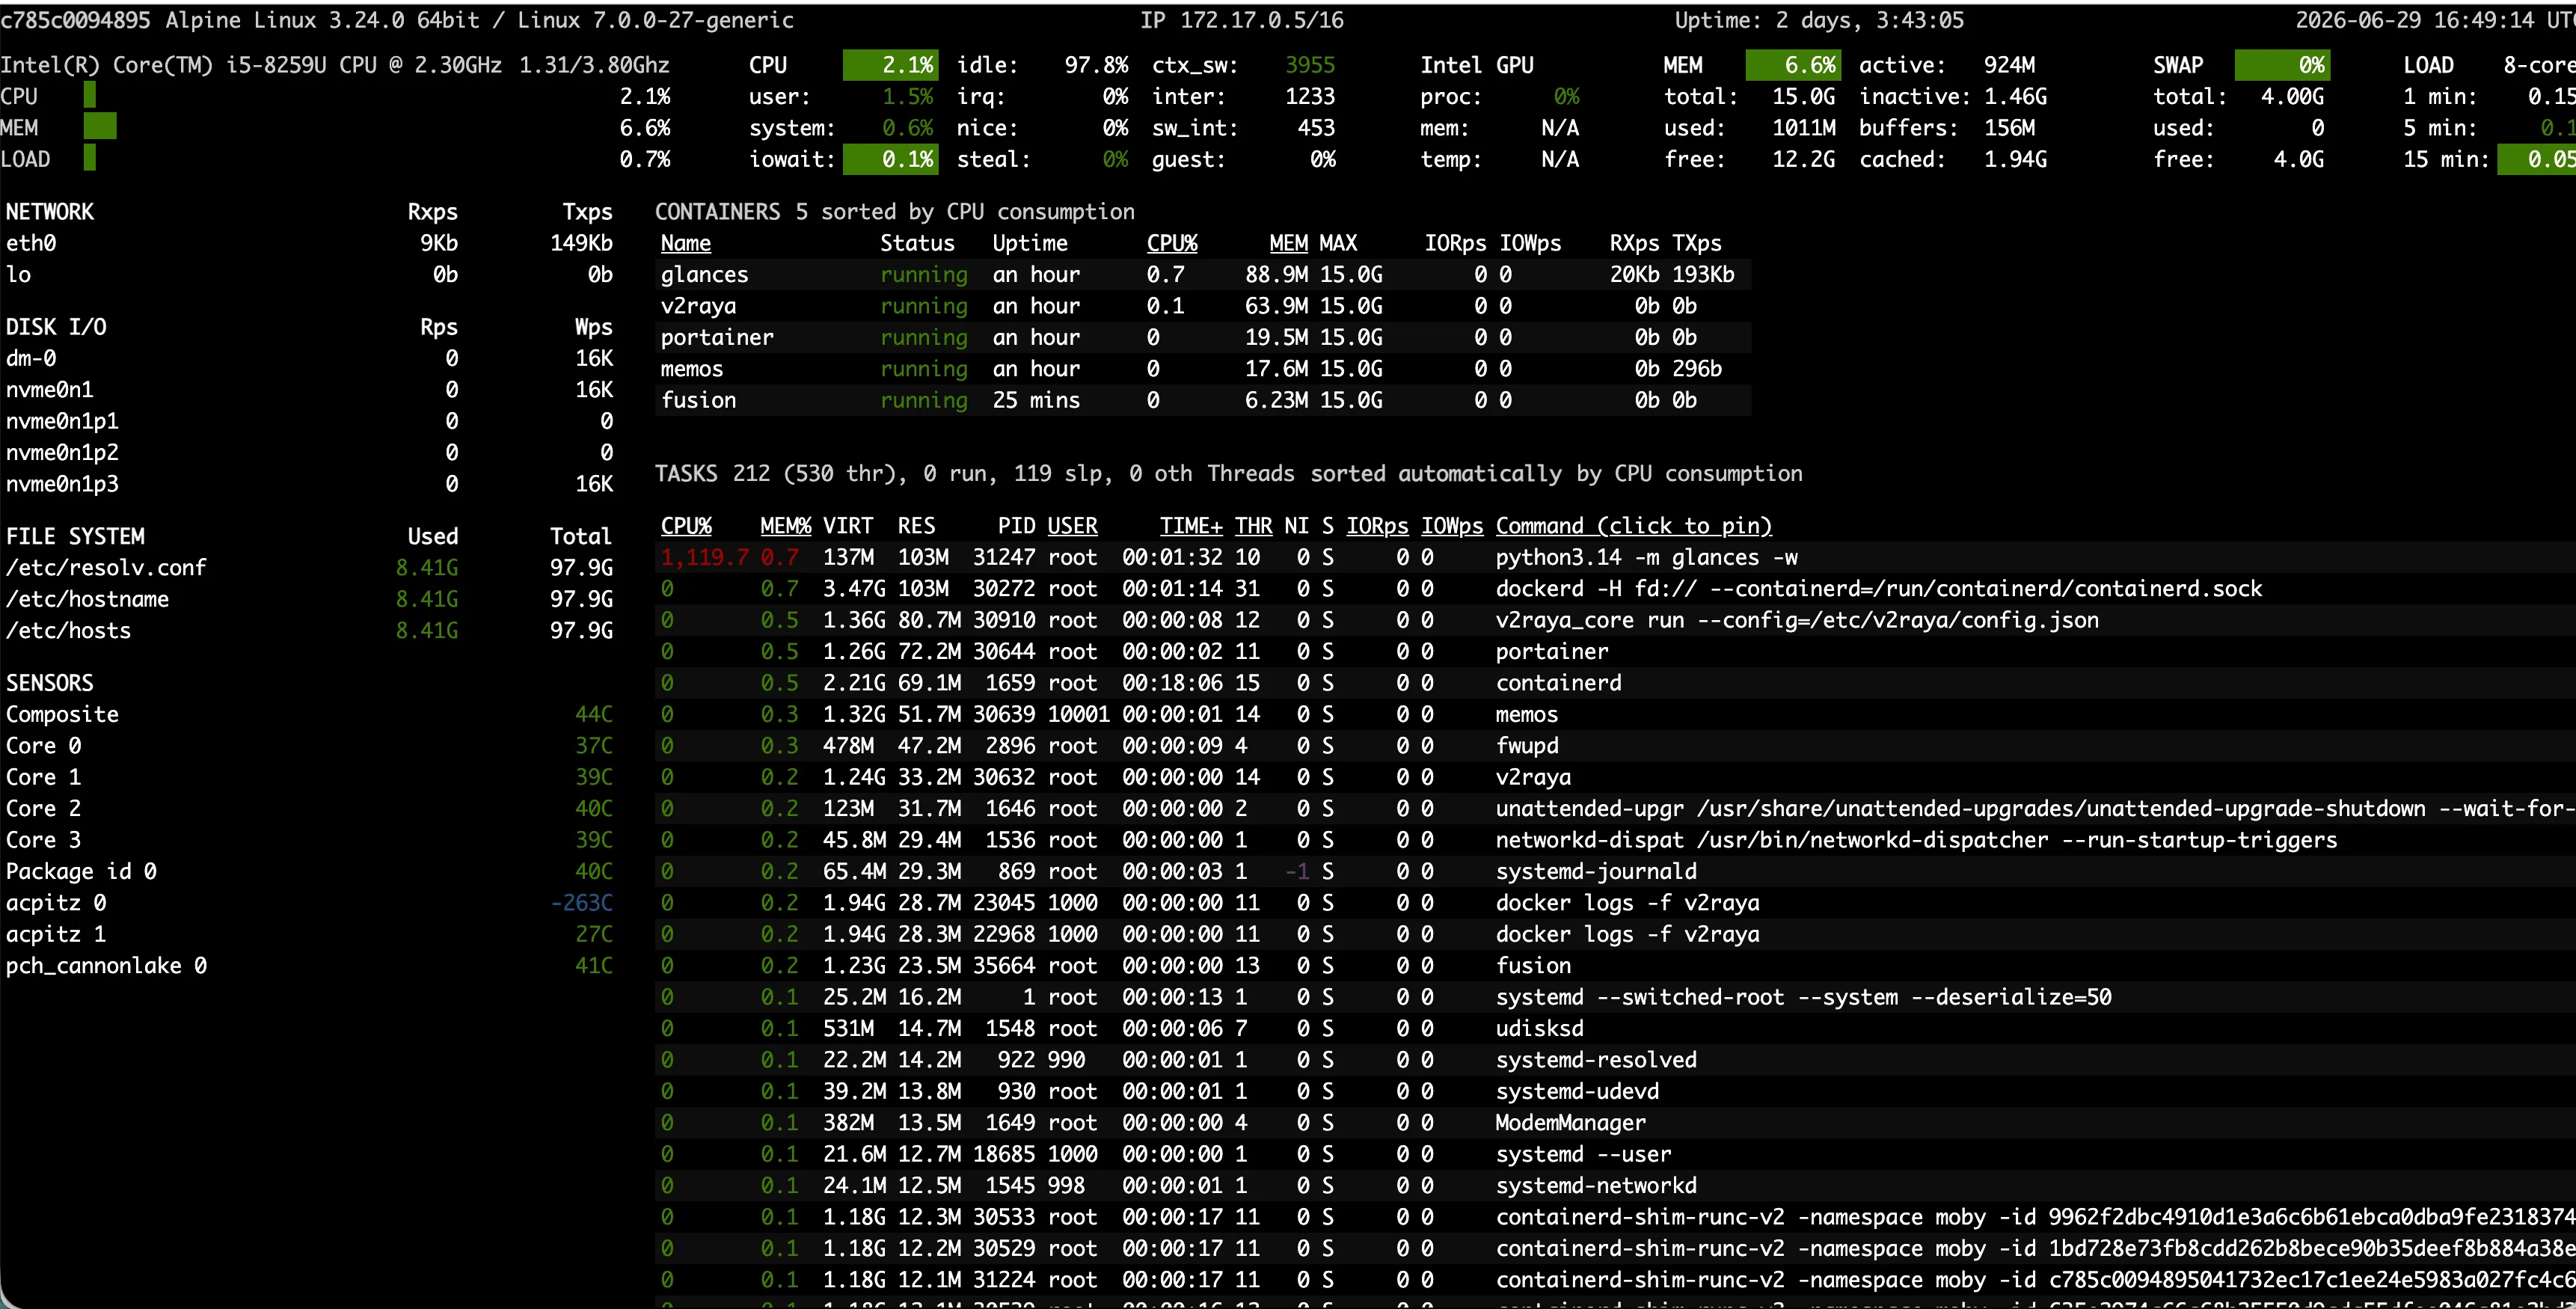
Task: Pin the 'systemd --user' process command
Action: pyautogui.click(x=1583, y=1154)
